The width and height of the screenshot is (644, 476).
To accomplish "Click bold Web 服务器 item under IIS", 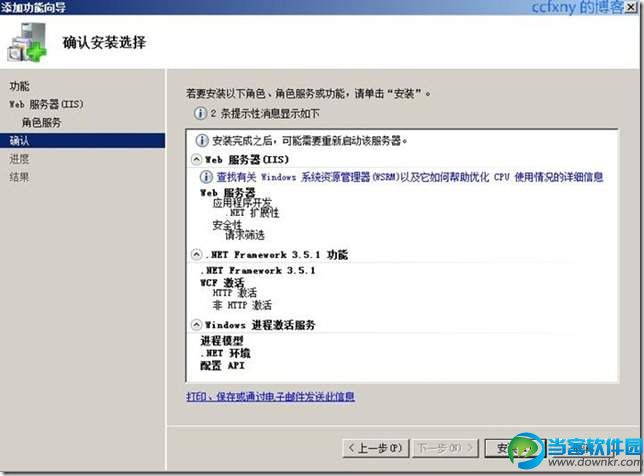I will (228, 192).
